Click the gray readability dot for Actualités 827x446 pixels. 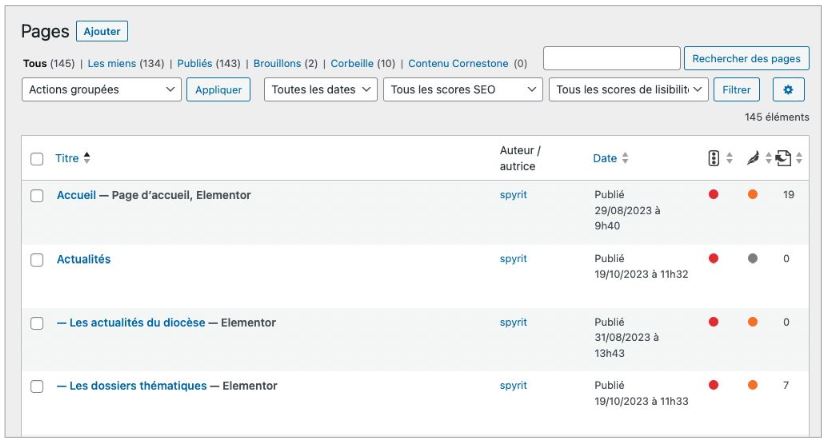point(752,259)
